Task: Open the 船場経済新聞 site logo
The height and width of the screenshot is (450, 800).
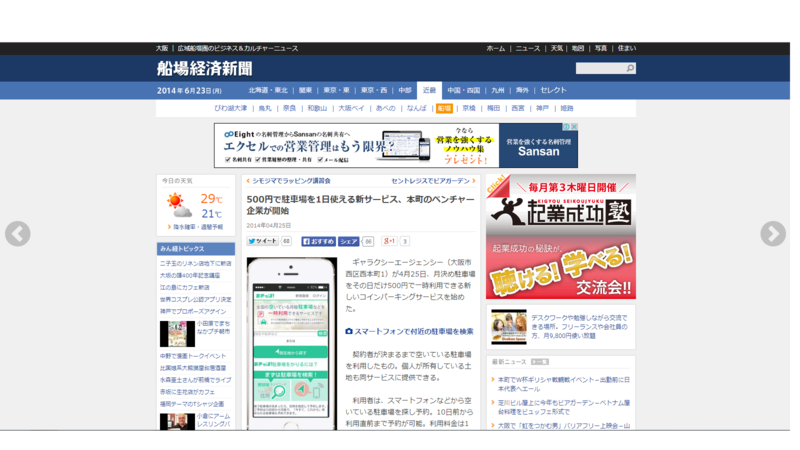Action: (205, 68)
